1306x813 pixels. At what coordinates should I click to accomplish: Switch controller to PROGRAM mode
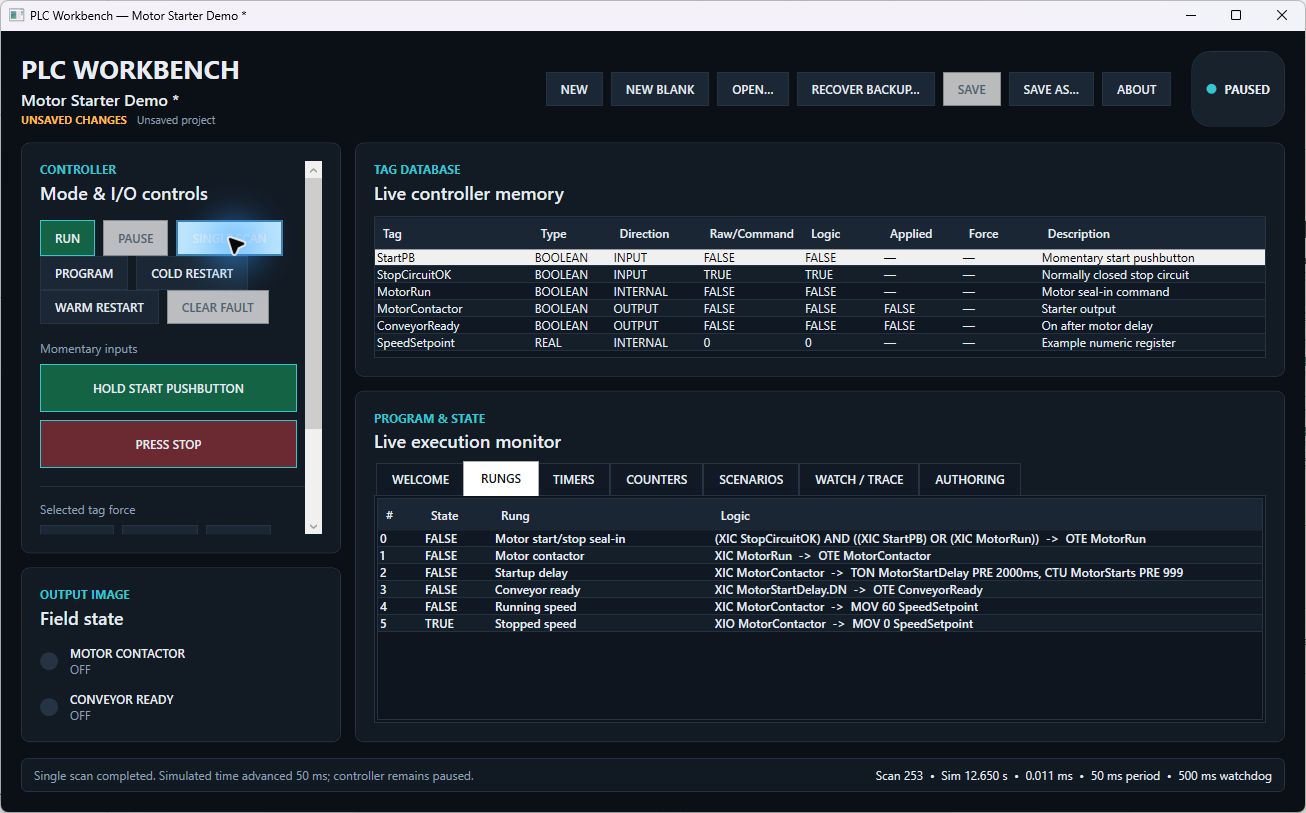(84, 273)
